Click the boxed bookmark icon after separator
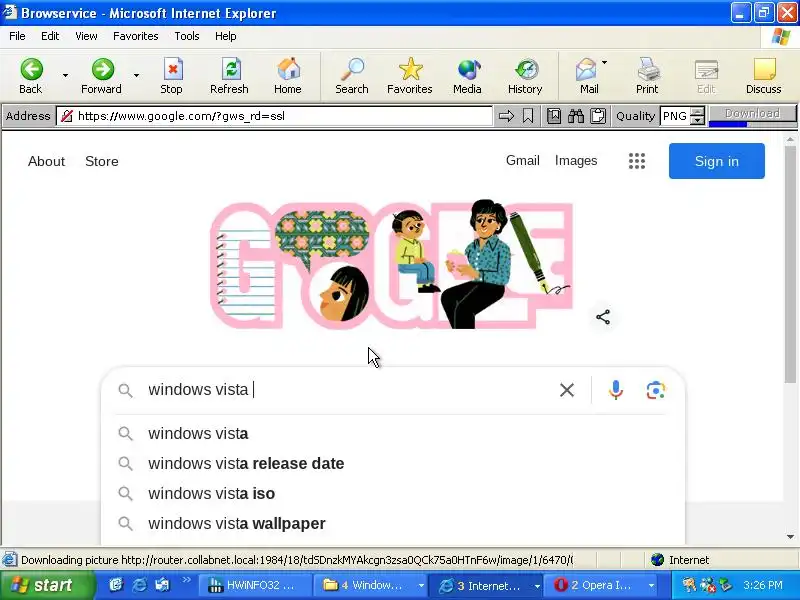Image resolution: width=800 pixels, height=600 pixels. 554,116
